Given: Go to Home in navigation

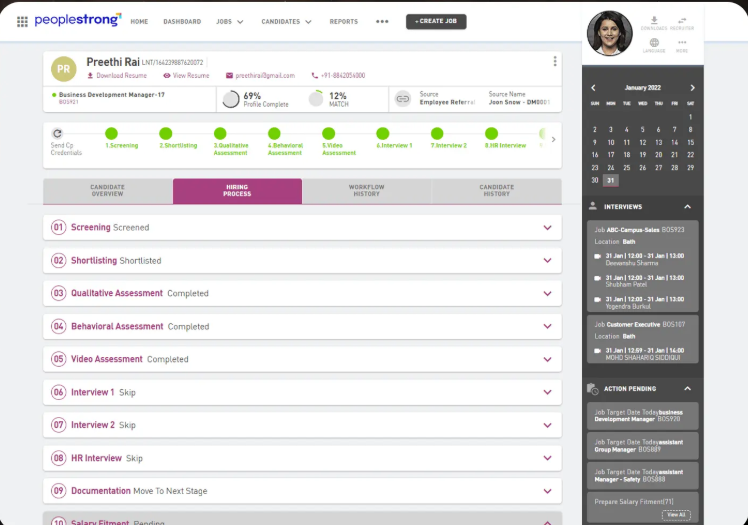Looking at the screenshot, I should (139, 21).
